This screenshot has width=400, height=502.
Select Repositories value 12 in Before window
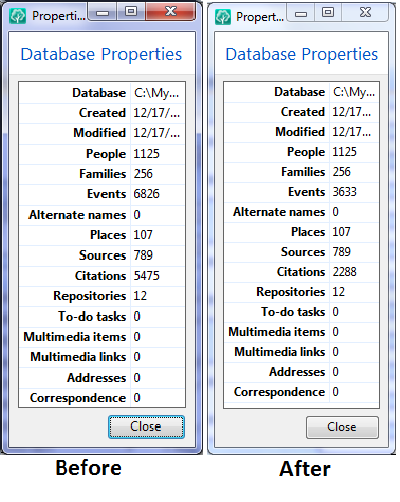140,296
